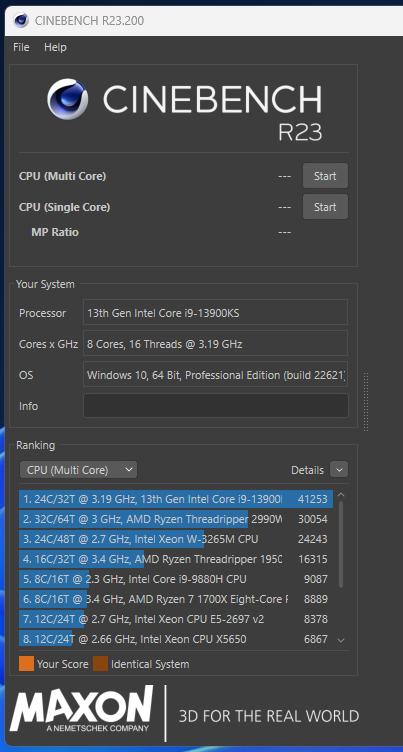Select the i9-13900 entry ranked first
Image resolution: width=403 pixels, height=752 pixels.
[176, 499]
